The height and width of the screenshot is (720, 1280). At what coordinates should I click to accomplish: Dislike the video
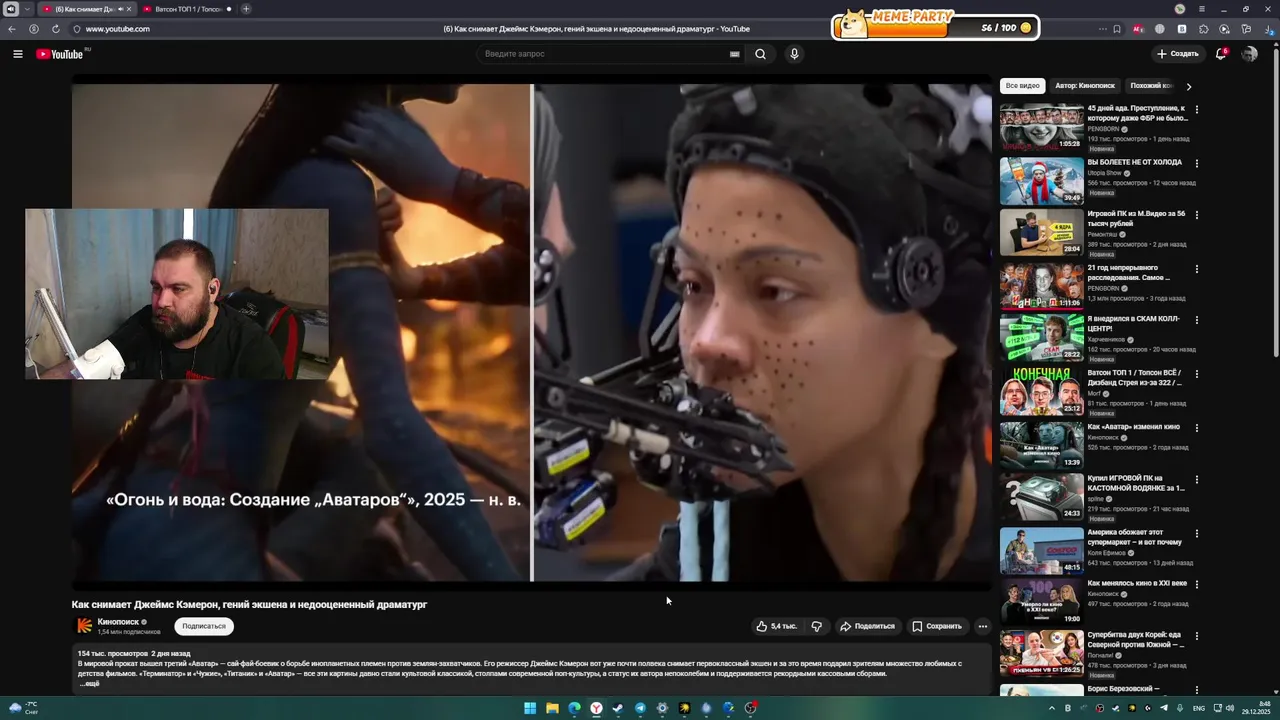(817, 626)
